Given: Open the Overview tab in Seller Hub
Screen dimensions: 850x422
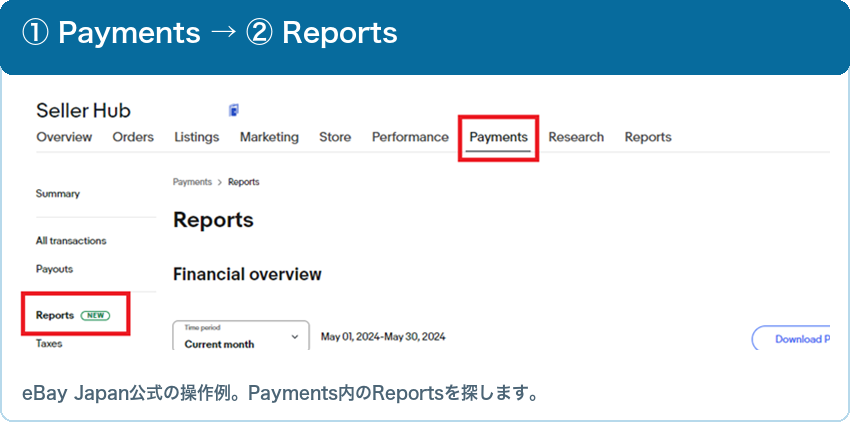Looking at the screenshot, I should 64,137.
